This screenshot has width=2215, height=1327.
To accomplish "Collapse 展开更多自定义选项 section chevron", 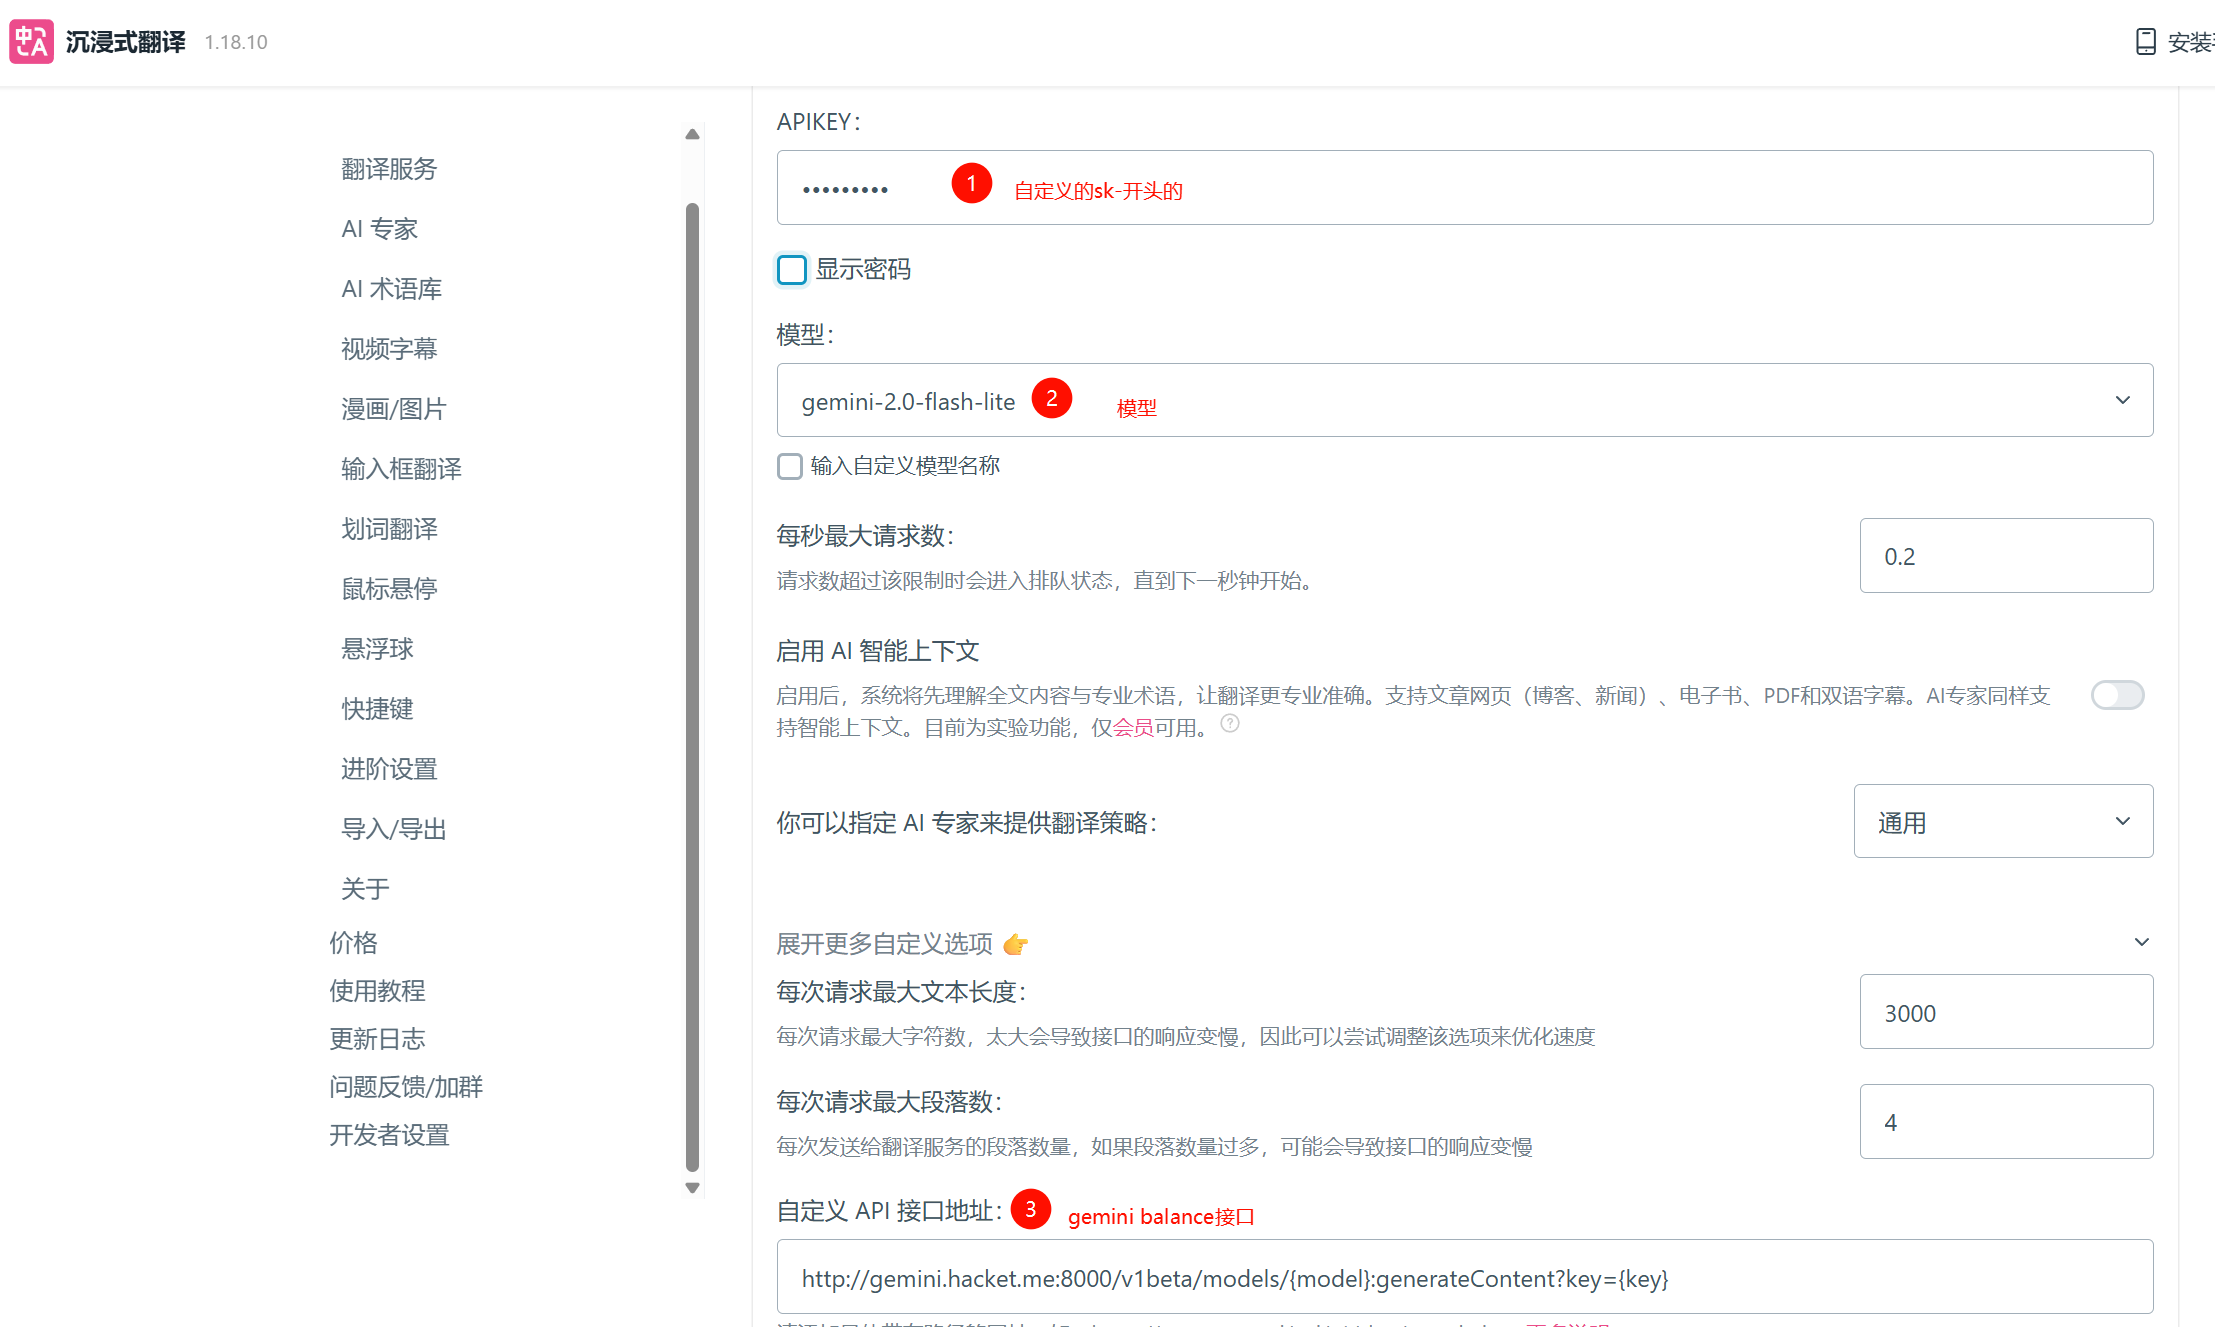I will [2141, 942].
